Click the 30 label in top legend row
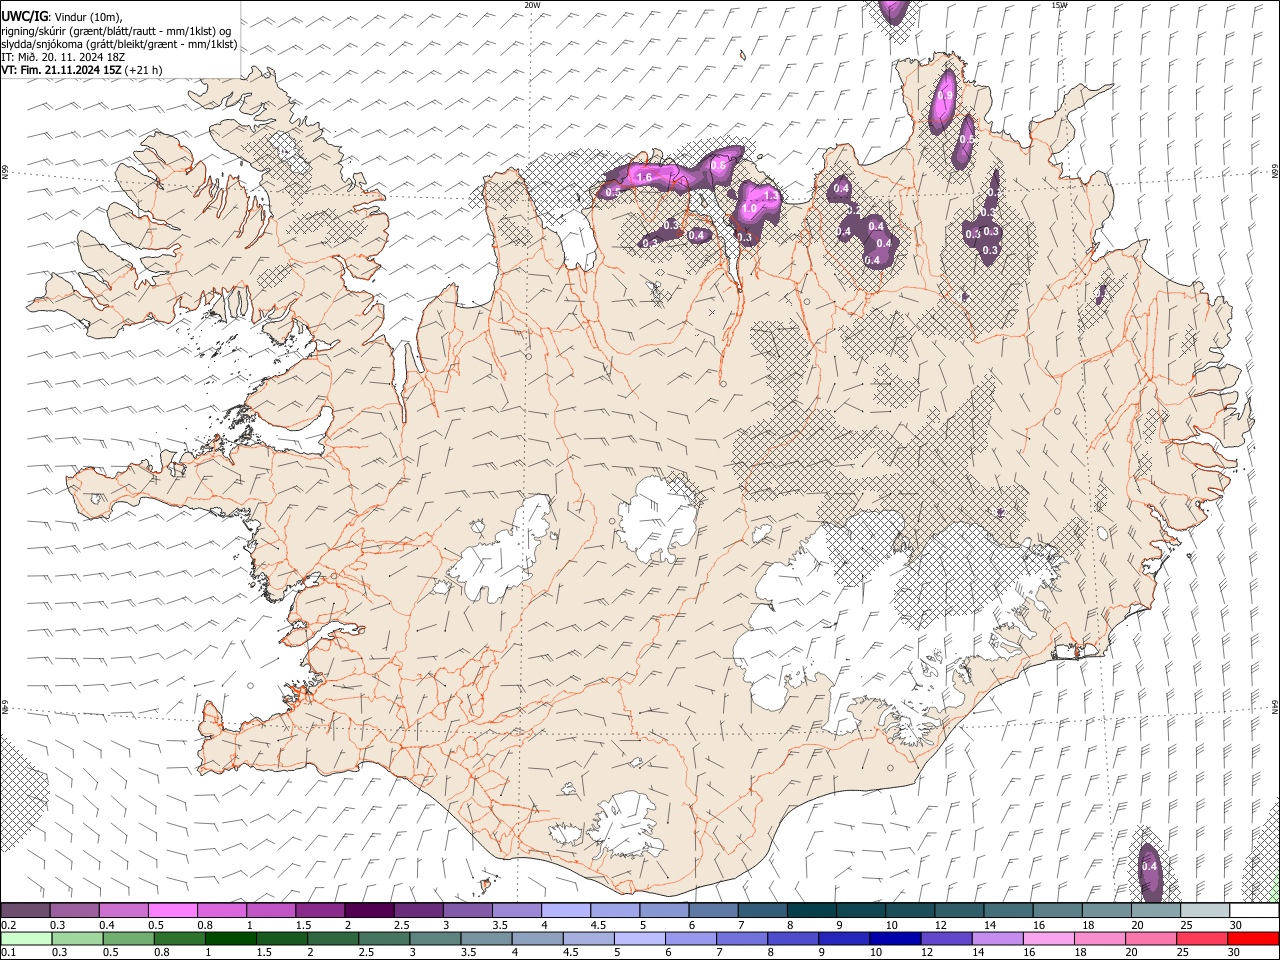1280x960 pixels. click(1236, 925)
